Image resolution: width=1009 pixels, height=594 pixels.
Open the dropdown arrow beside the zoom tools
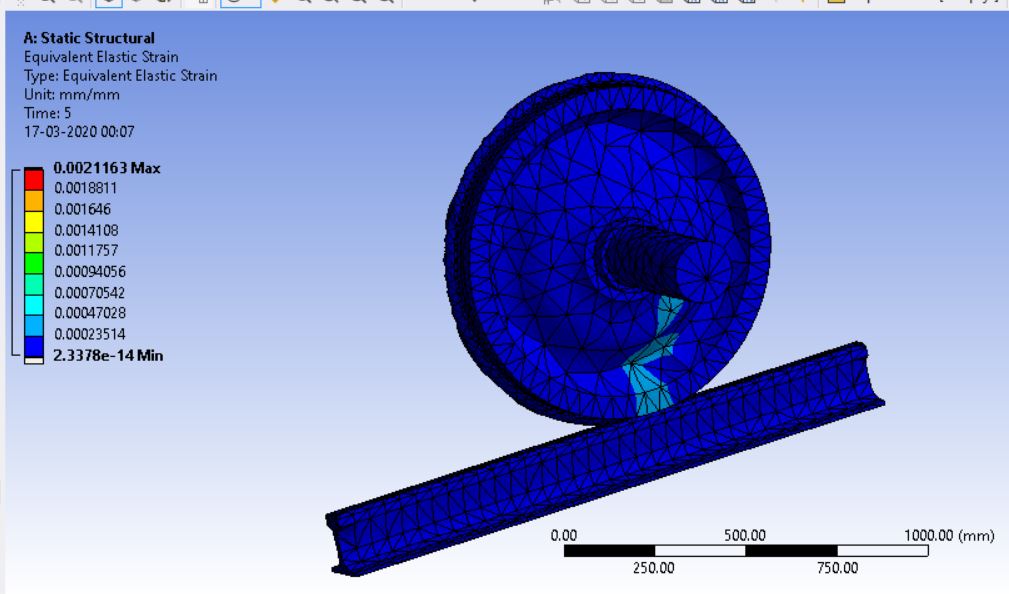[475, 5]
